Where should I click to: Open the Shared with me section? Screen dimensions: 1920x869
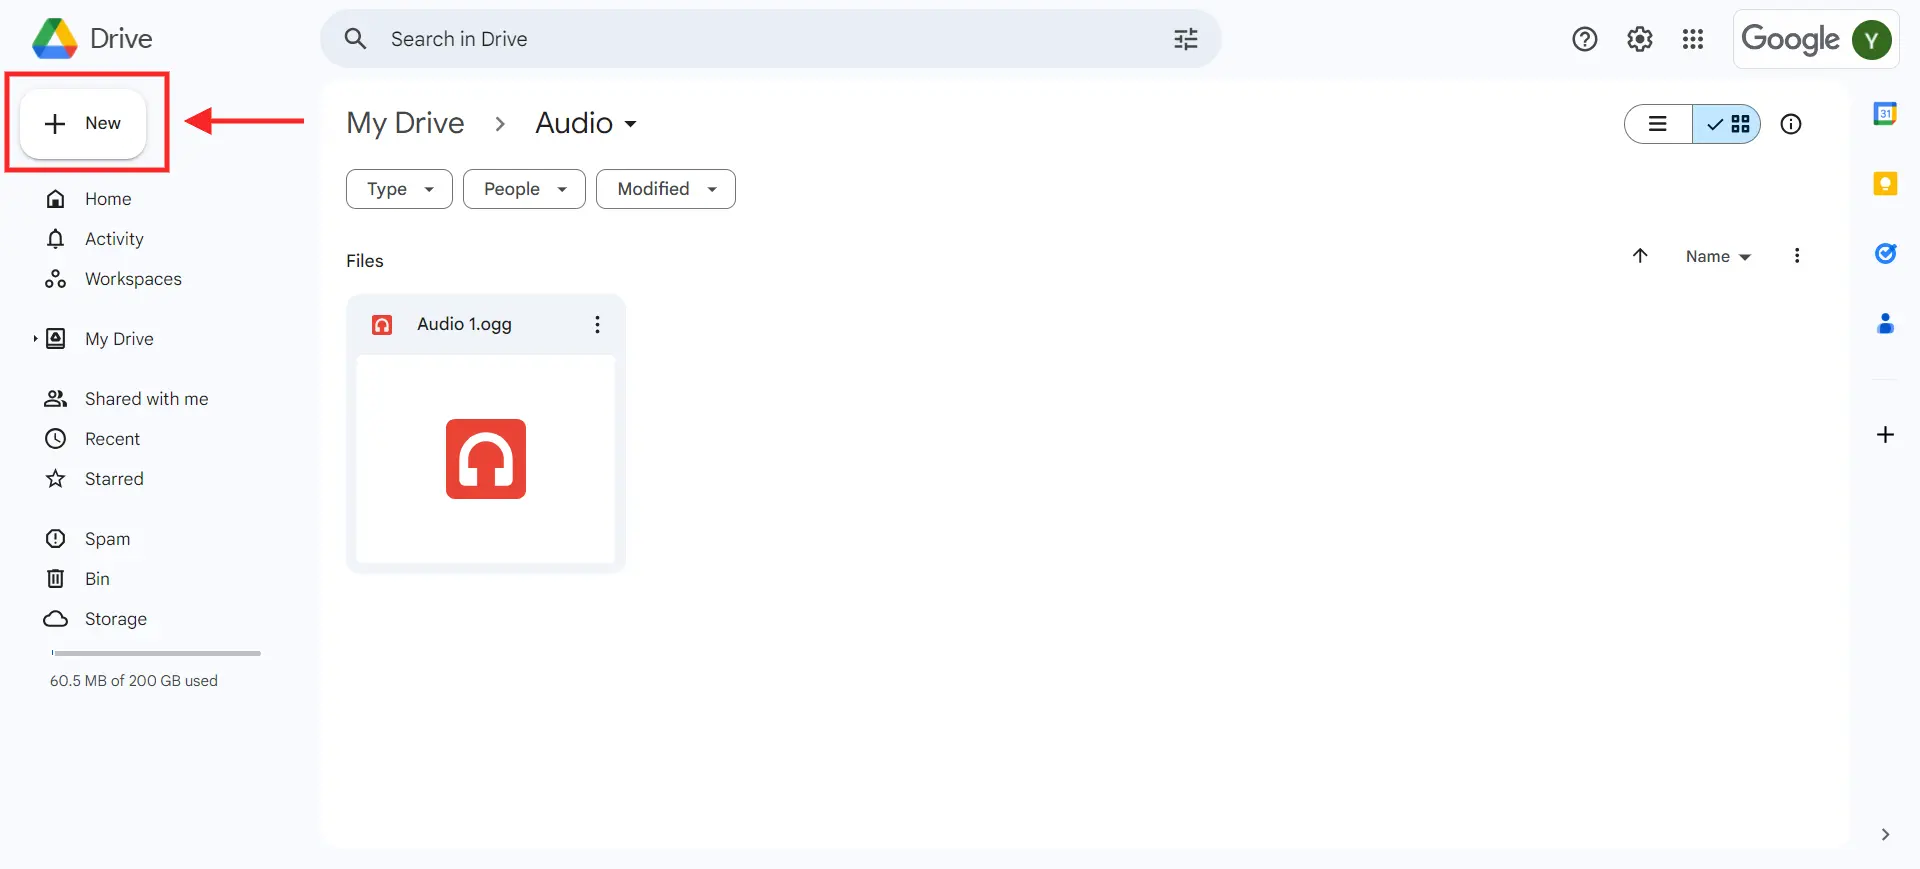coord(146,399)
